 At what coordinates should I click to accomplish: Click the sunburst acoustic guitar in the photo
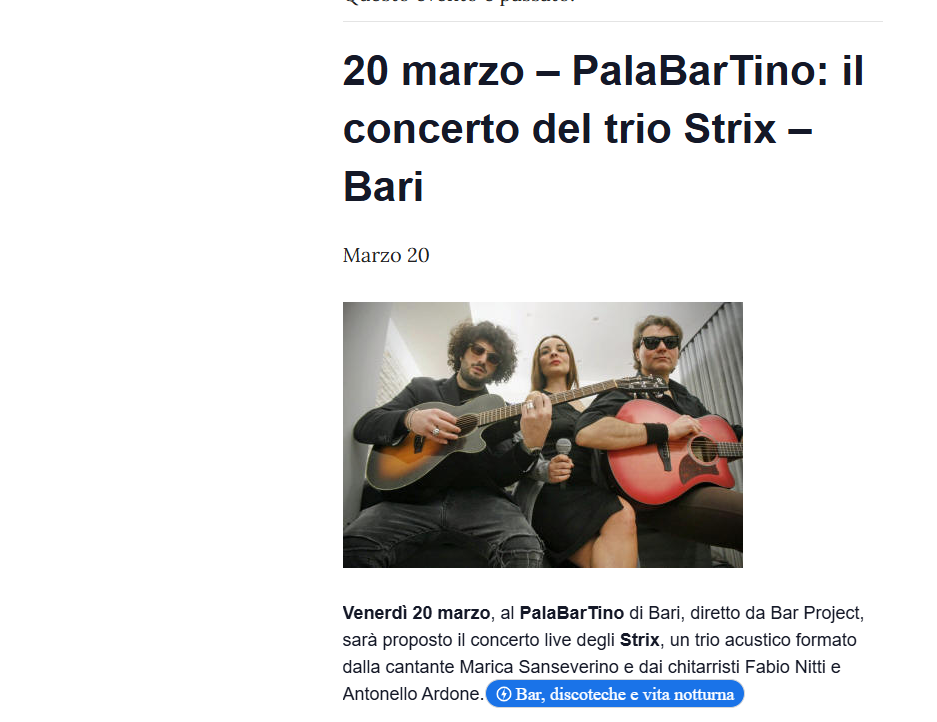tap(436, 445)
